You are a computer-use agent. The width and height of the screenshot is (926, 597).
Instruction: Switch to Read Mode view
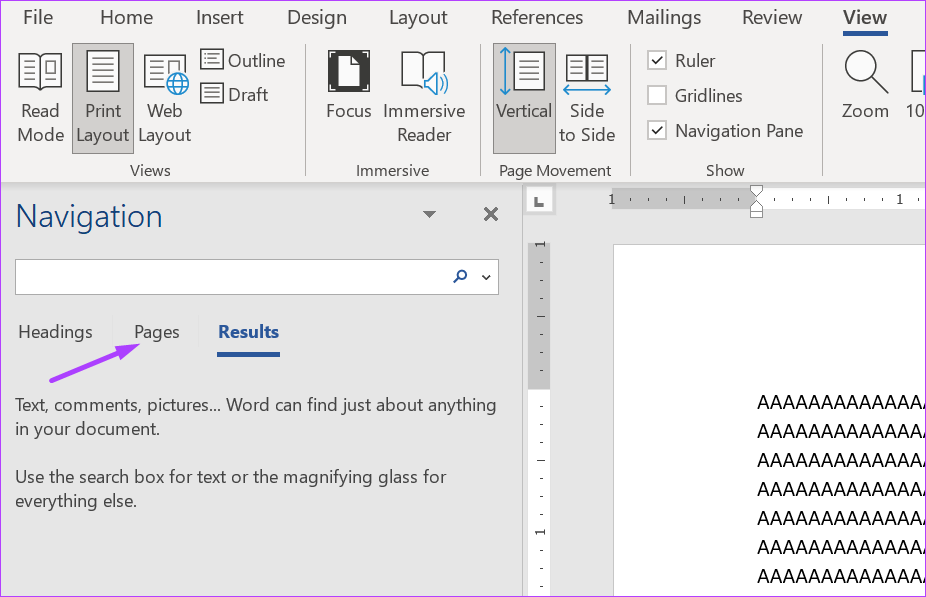(40, 97)
